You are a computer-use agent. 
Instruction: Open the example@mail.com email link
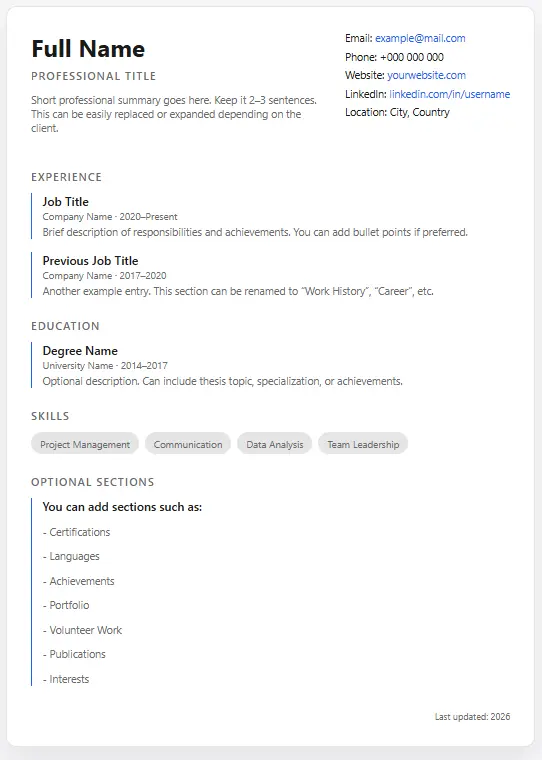pyautogui.click(x=420, y=38)
